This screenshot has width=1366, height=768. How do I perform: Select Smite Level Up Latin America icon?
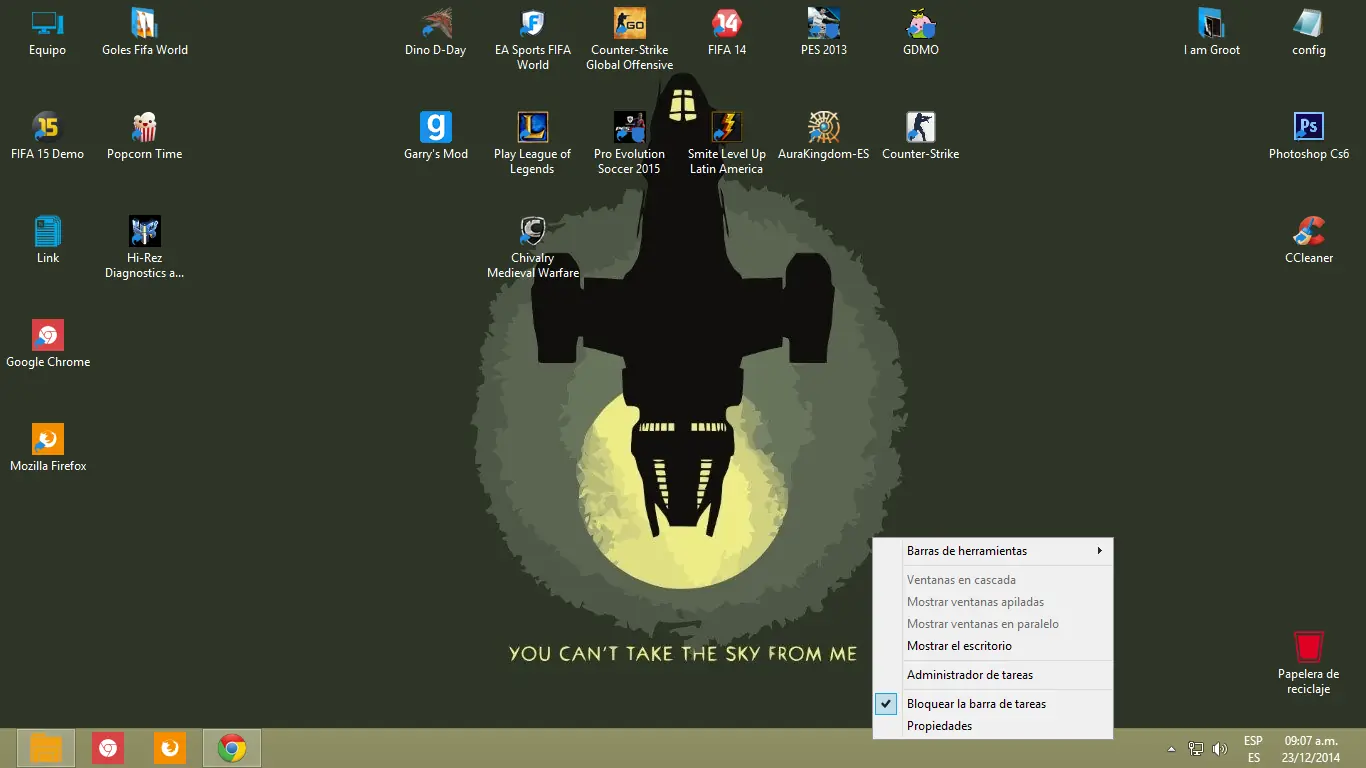[x=727, y=144]
